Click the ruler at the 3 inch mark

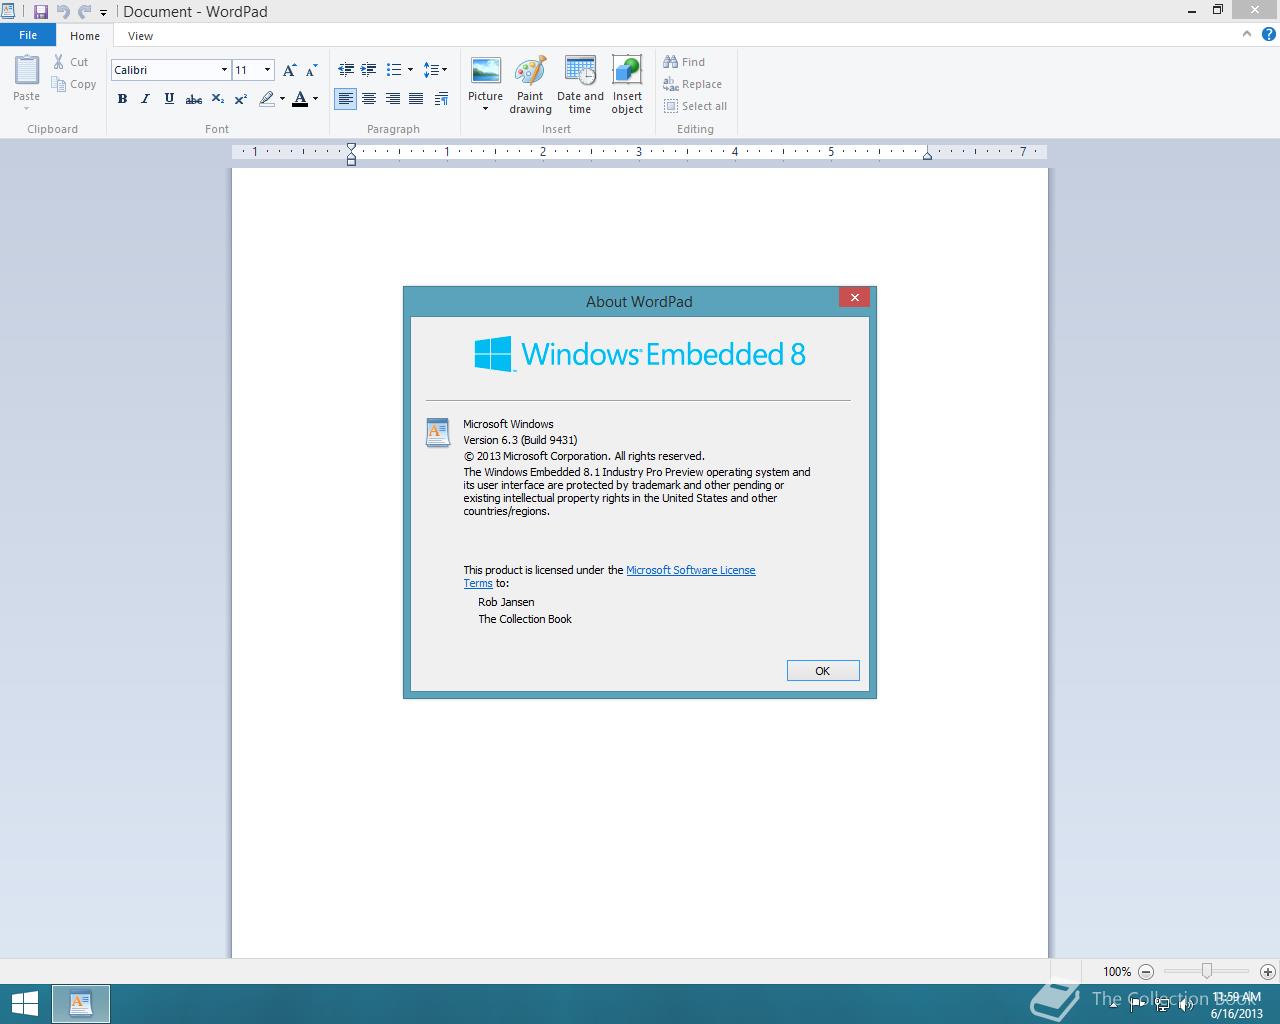tap(639, 152)
